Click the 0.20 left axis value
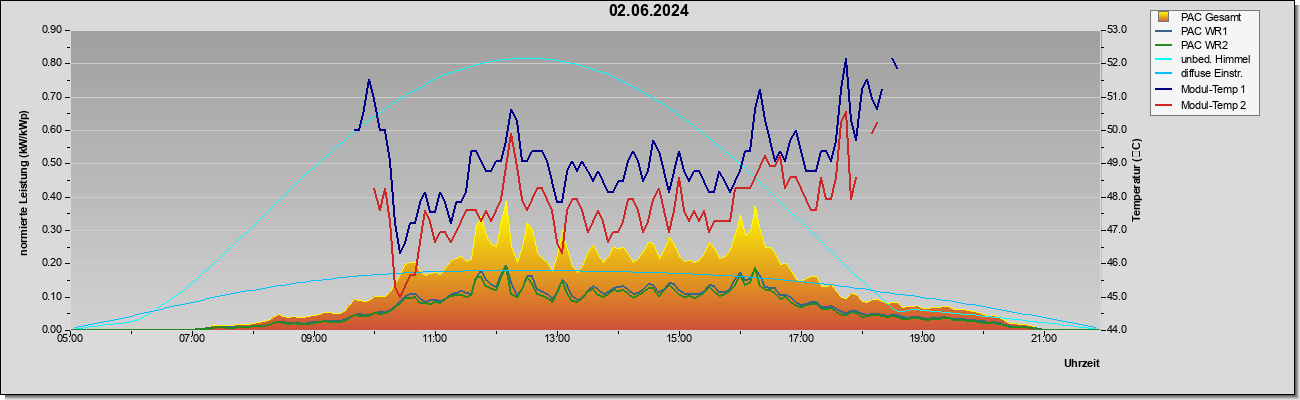This screenshot has width=1300, height=400. click(53, 263)
